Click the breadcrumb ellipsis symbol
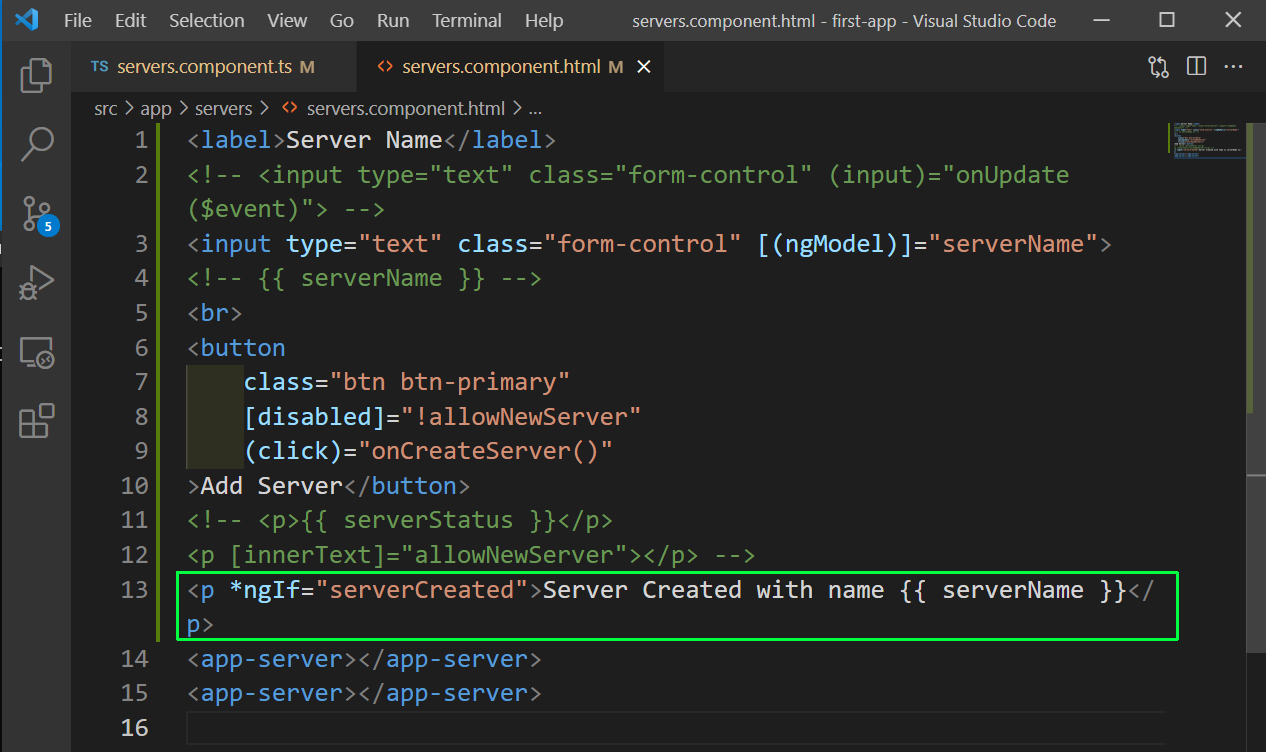 (x=534, y=108)
